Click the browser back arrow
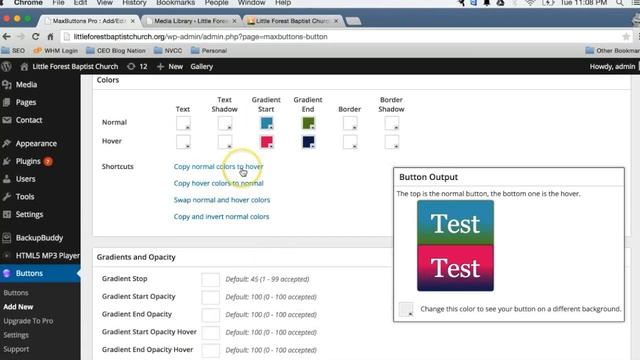This screenshot has width=640, height=360. pos(7,36)
